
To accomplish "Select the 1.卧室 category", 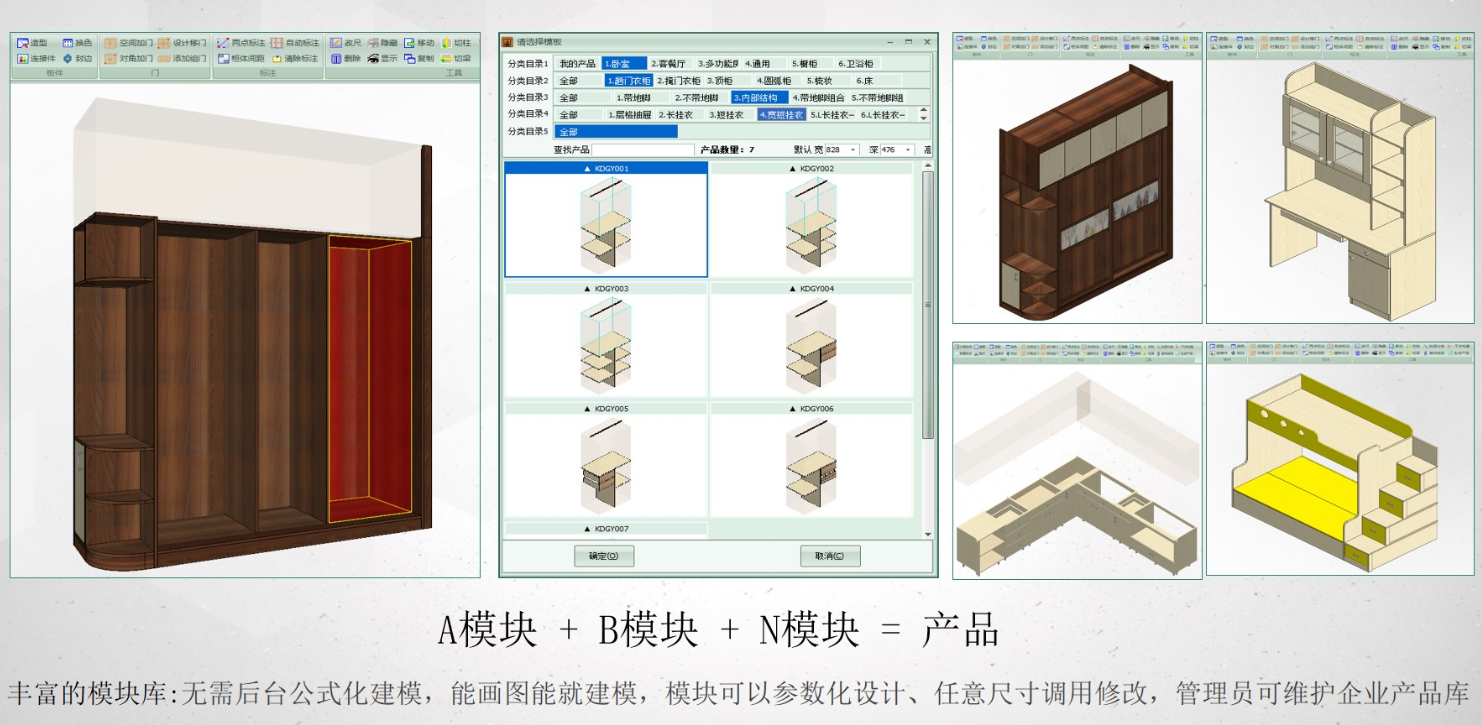I will click(624, 63).
